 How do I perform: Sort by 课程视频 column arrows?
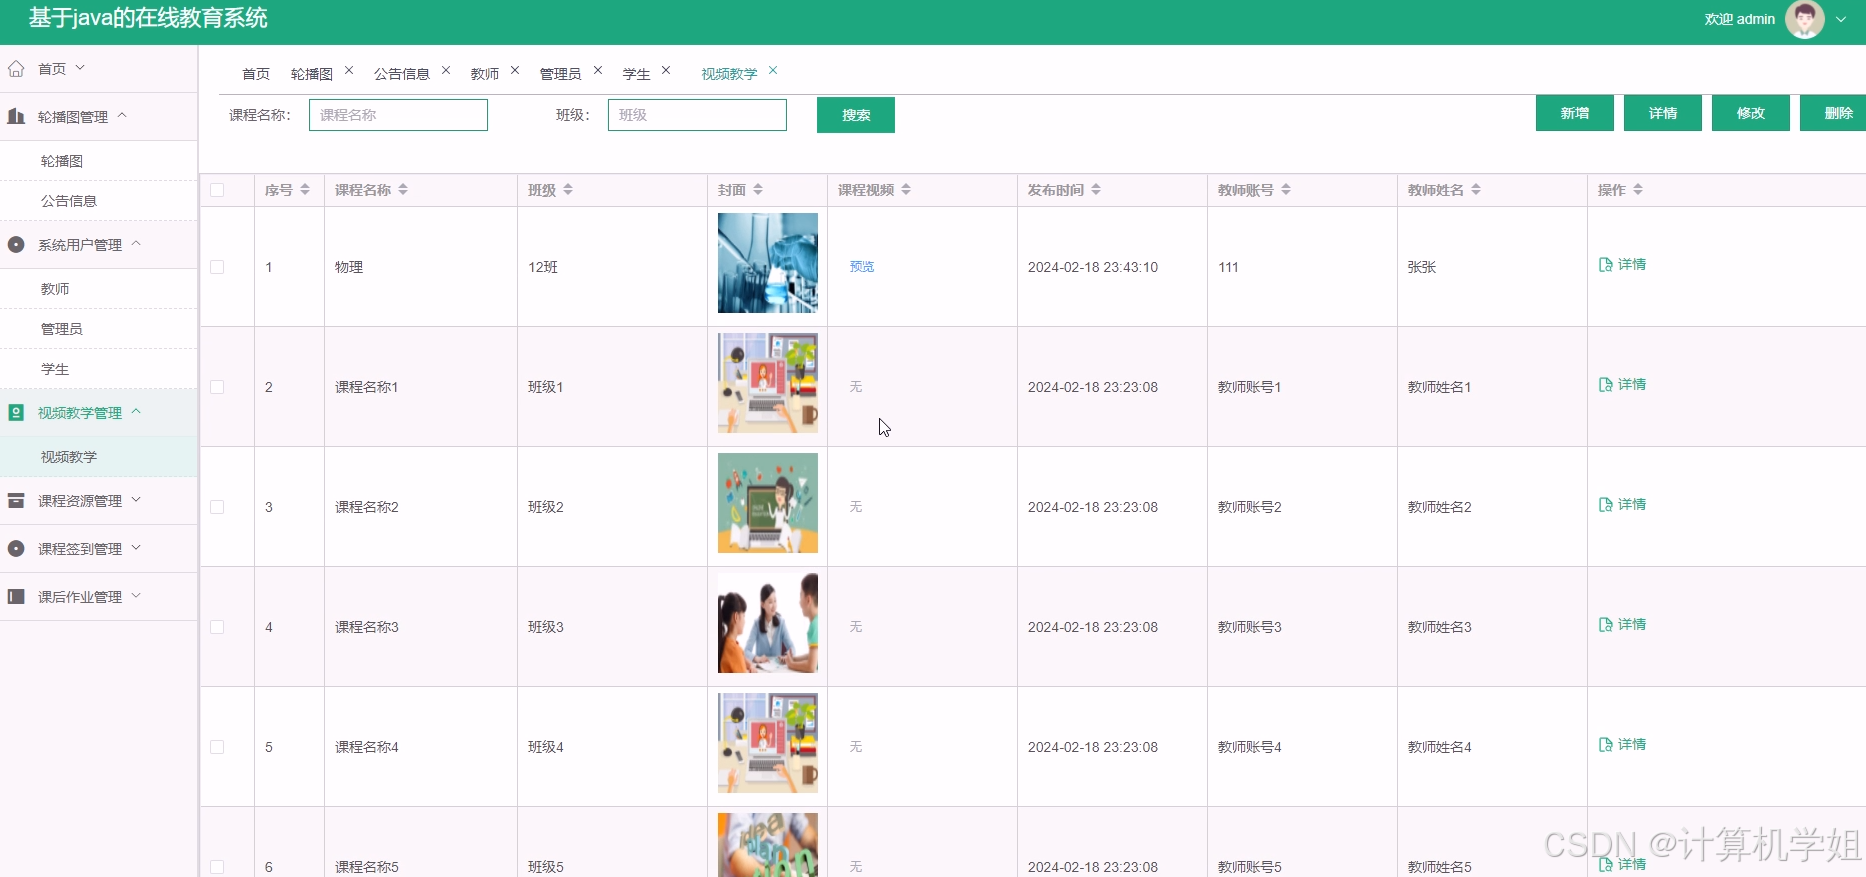(x=906, y=190)
